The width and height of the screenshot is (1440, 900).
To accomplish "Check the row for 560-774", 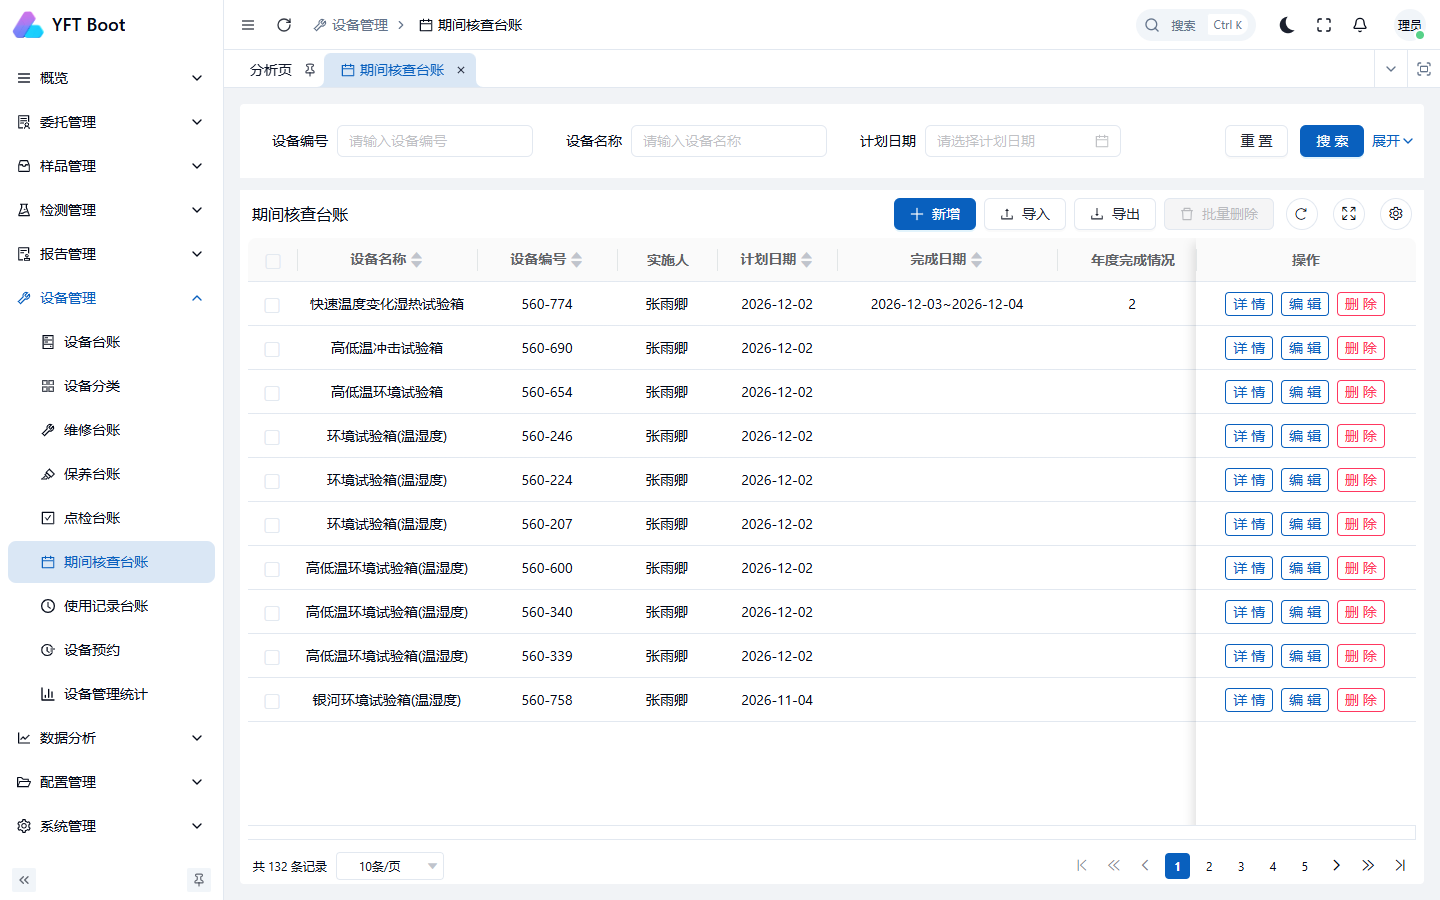I will point(272,305).
